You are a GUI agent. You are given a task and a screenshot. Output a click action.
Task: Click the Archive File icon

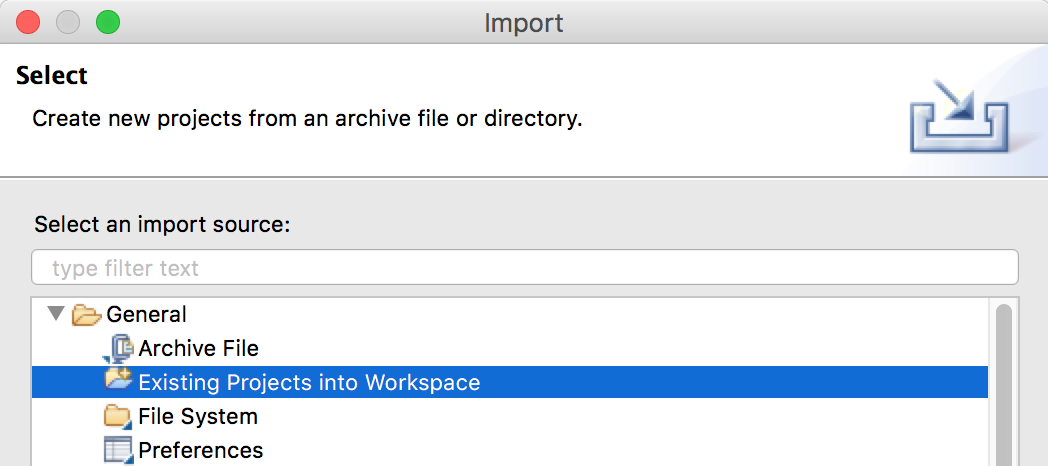point(119,348)
